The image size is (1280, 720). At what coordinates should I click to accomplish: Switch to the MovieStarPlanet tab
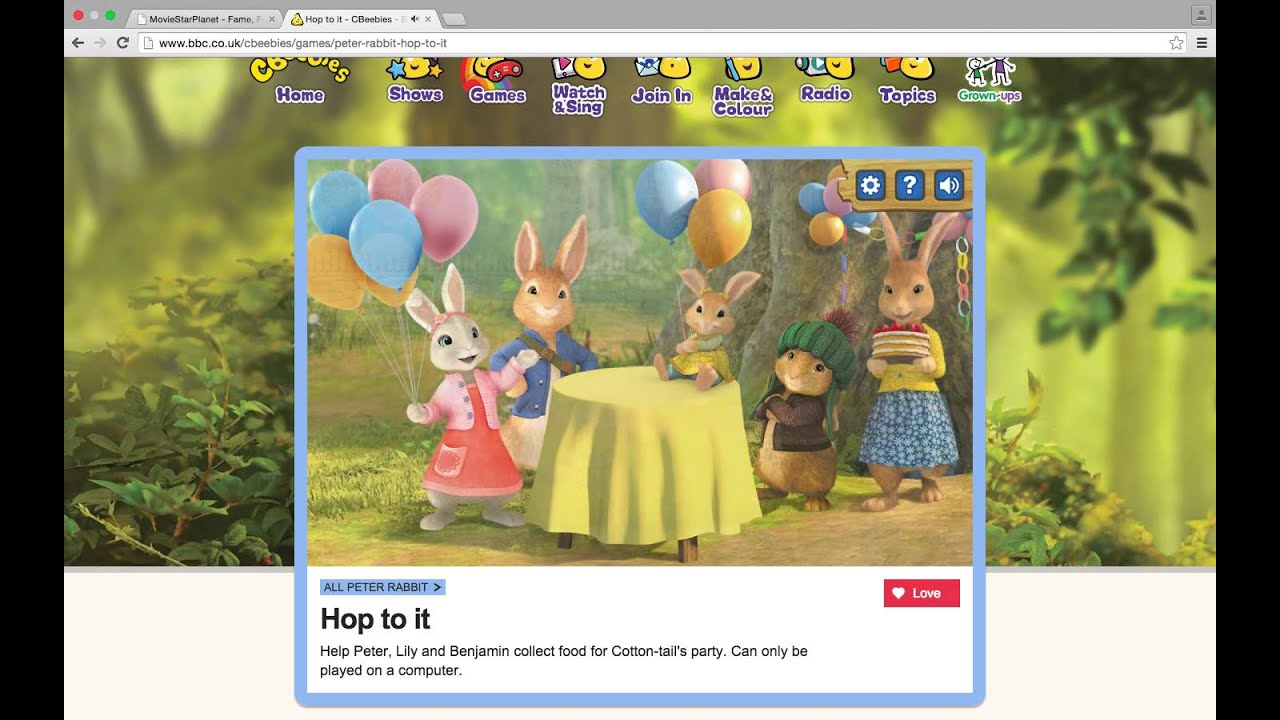205,19
